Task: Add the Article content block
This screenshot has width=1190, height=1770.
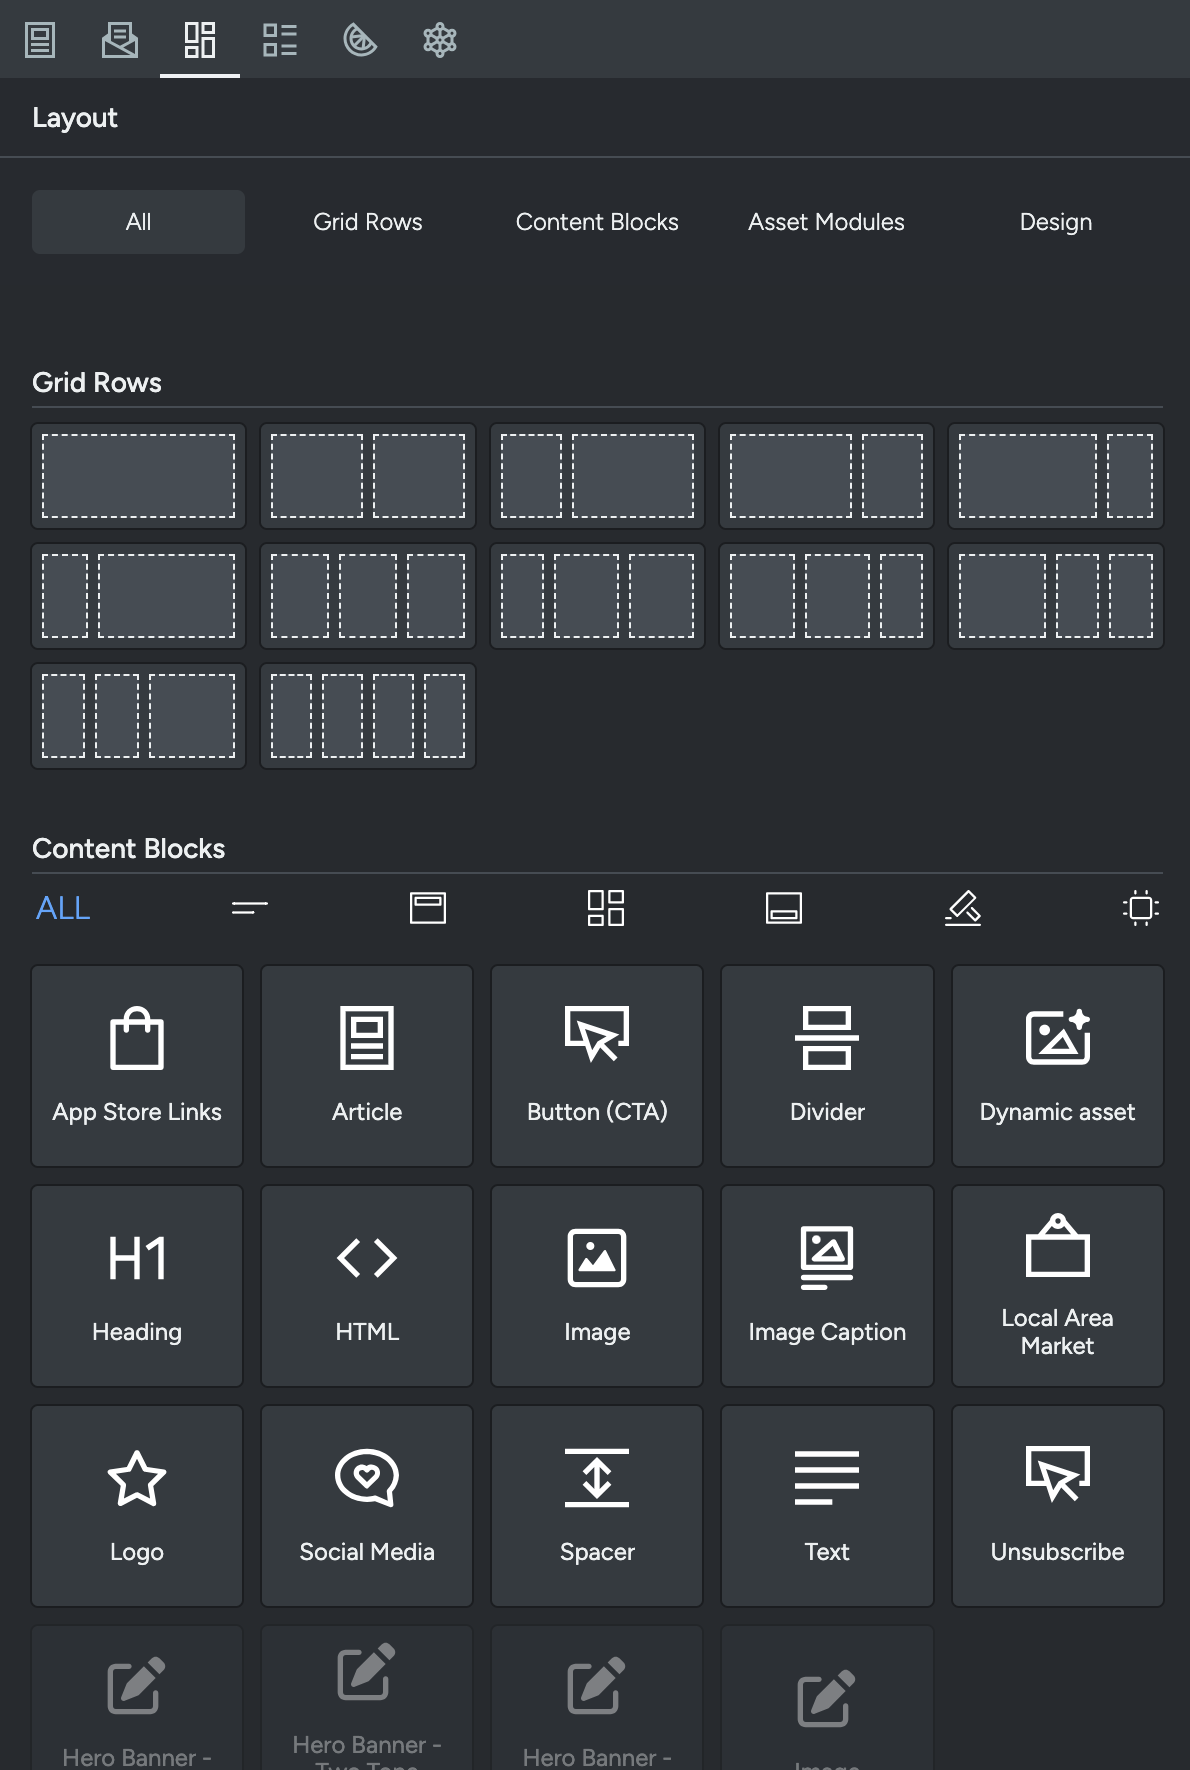Action: 367,1066
